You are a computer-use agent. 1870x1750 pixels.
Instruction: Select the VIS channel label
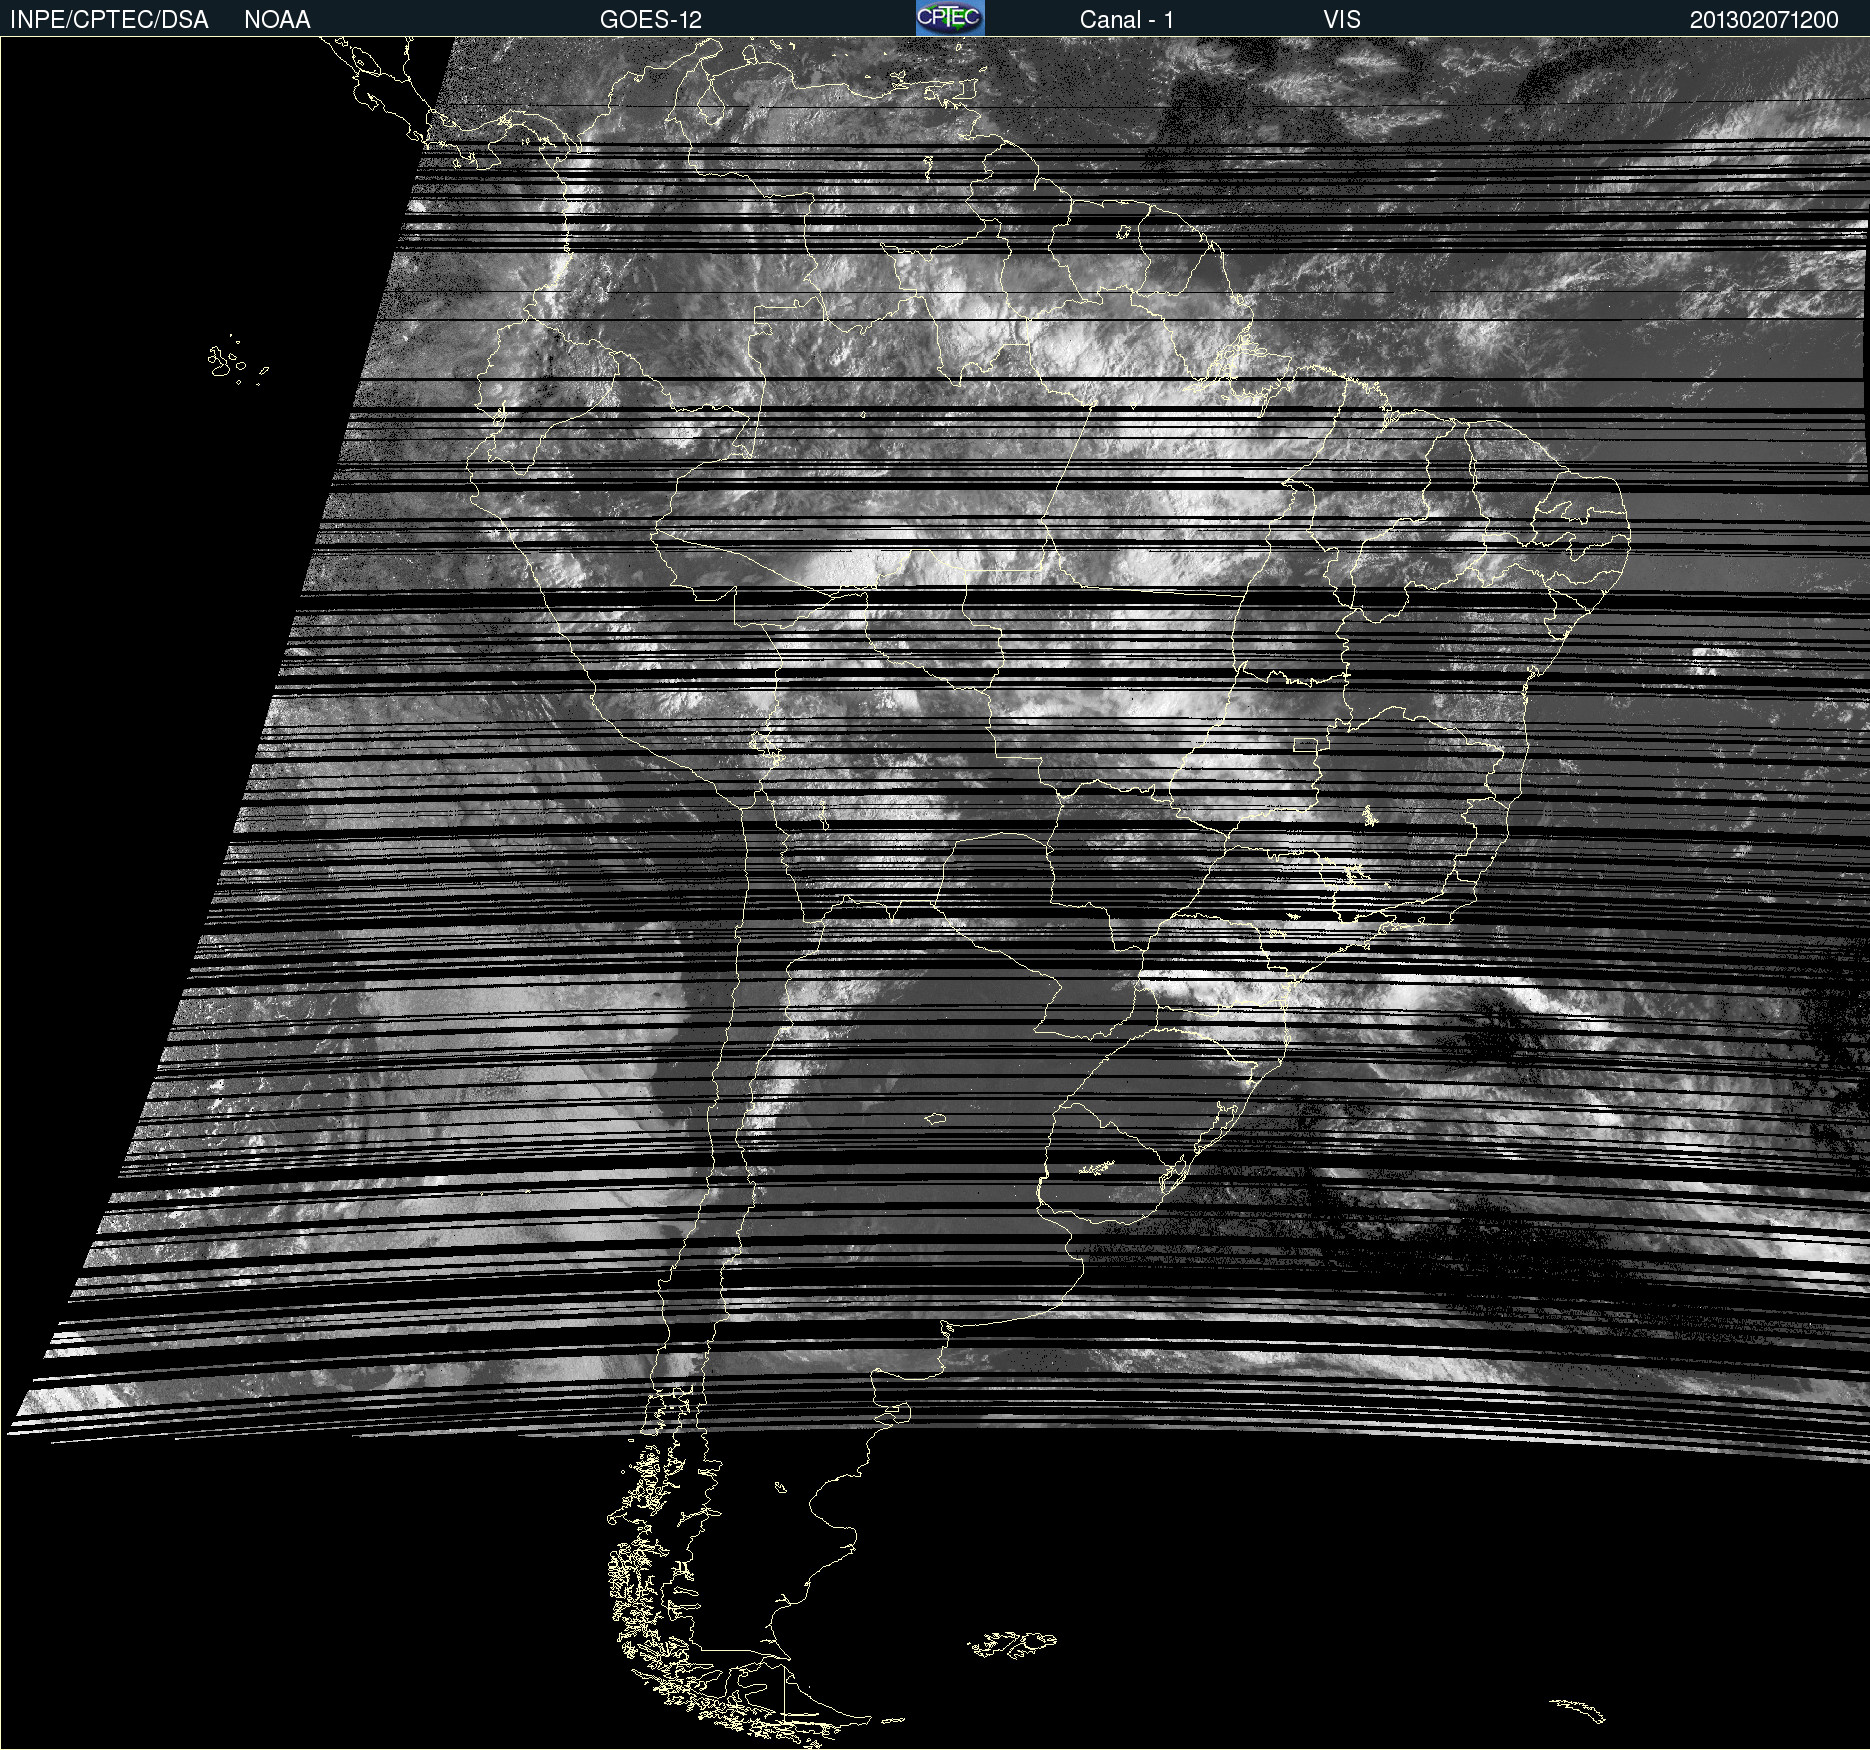pyautogui.click(x=1342, y=20)
